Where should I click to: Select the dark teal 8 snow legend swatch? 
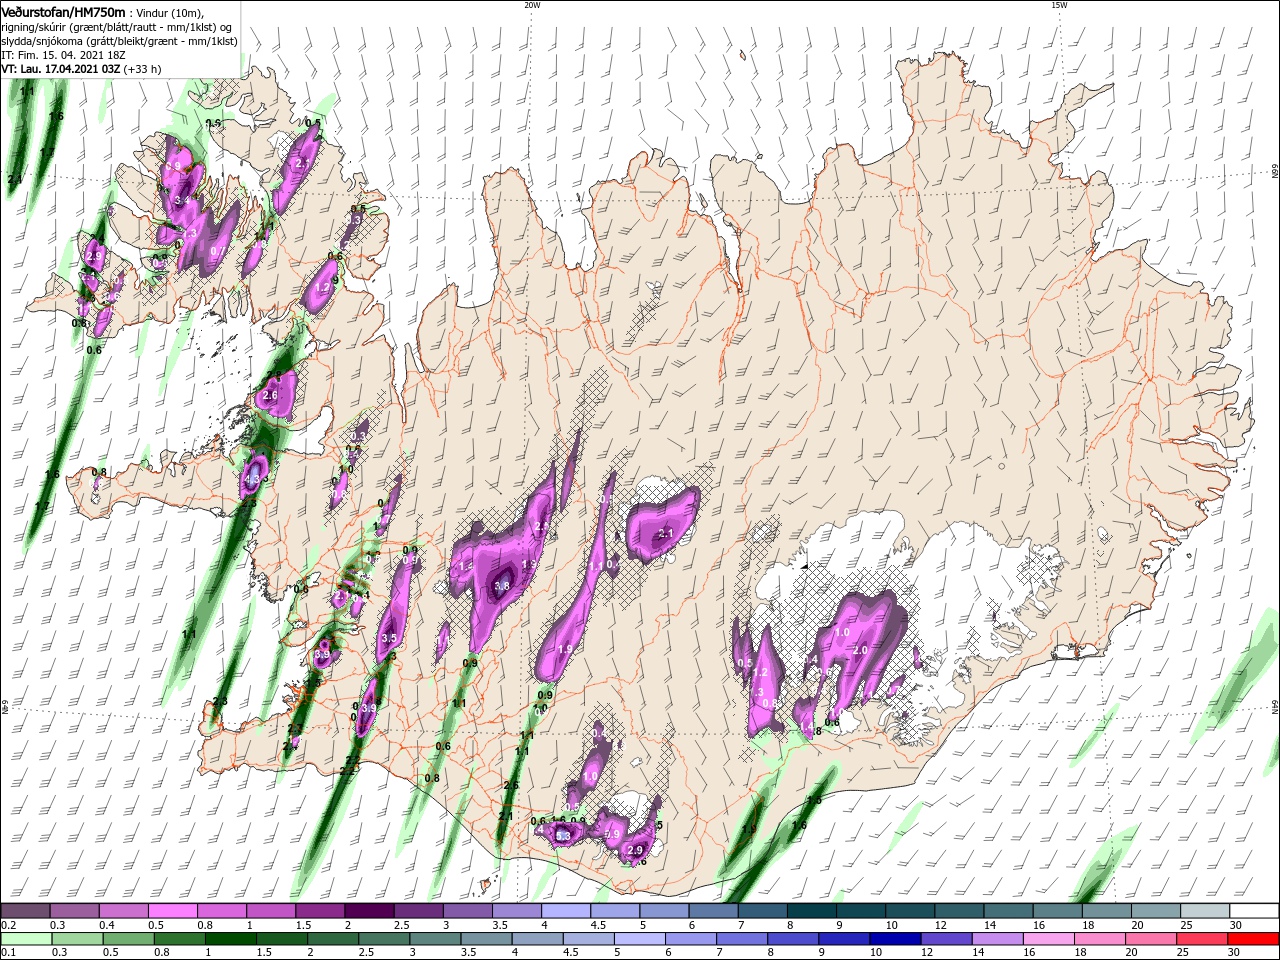click(810, 911)
